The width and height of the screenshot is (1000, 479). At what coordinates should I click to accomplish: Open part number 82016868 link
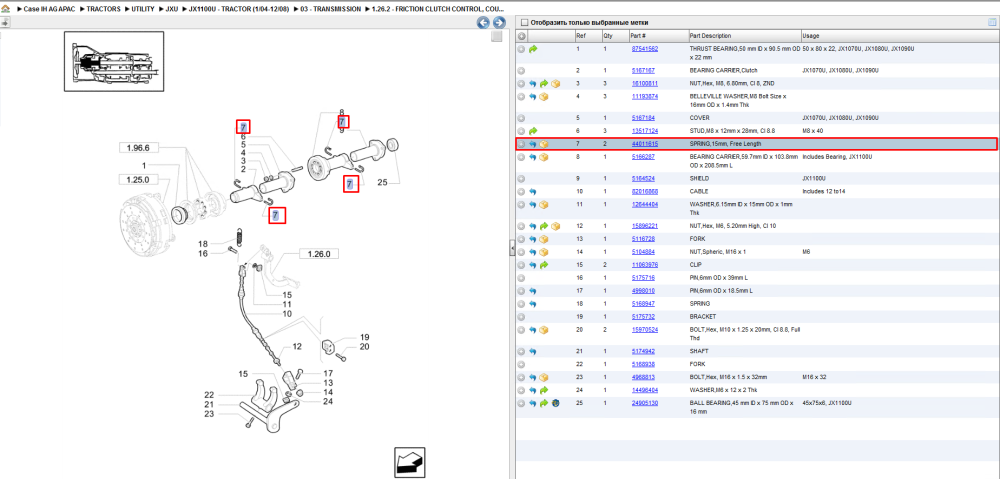tap(645, 191)
